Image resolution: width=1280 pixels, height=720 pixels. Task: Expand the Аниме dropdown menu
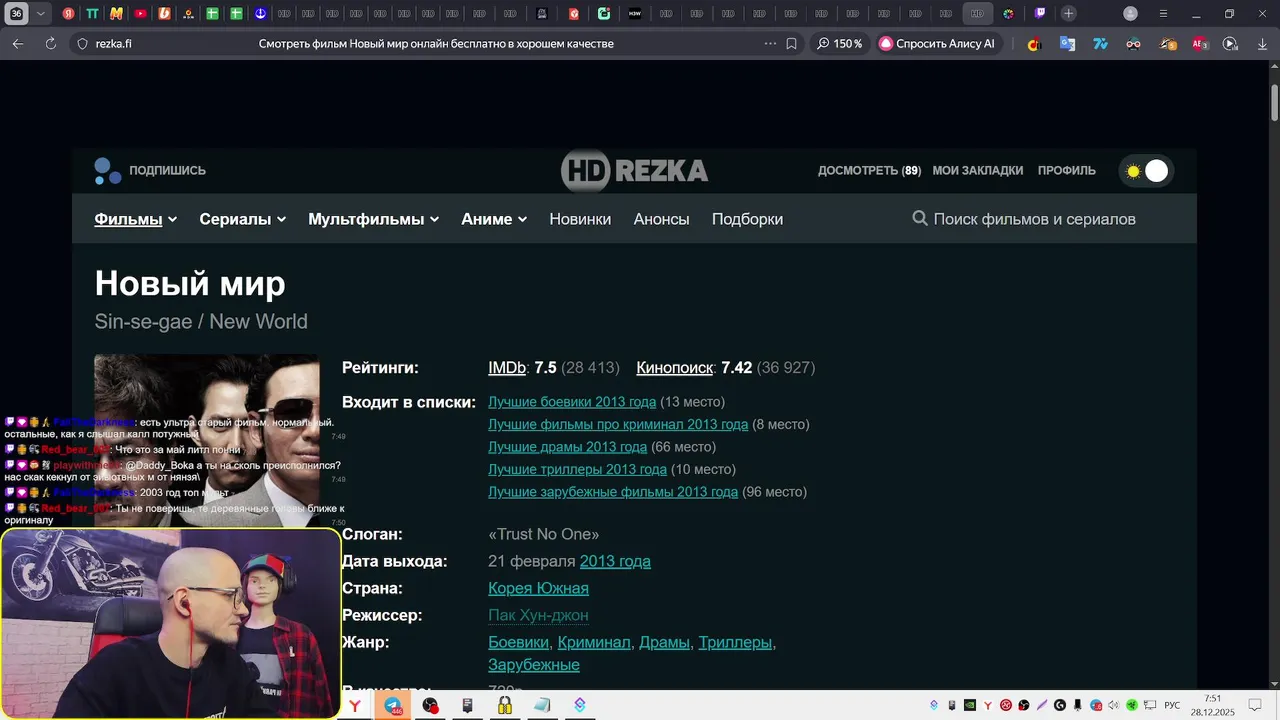coord(494,219)
